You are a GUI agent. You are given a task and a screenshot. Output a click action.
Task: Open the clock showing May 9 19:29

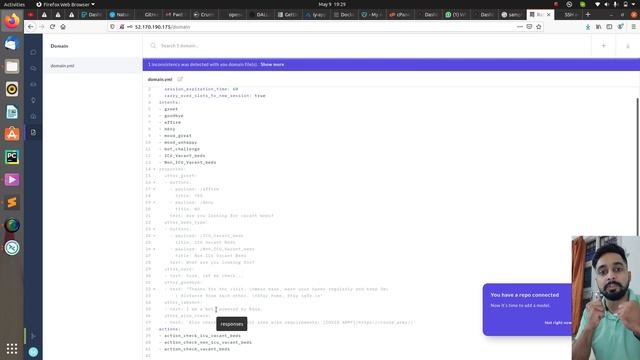click(332, 4)
